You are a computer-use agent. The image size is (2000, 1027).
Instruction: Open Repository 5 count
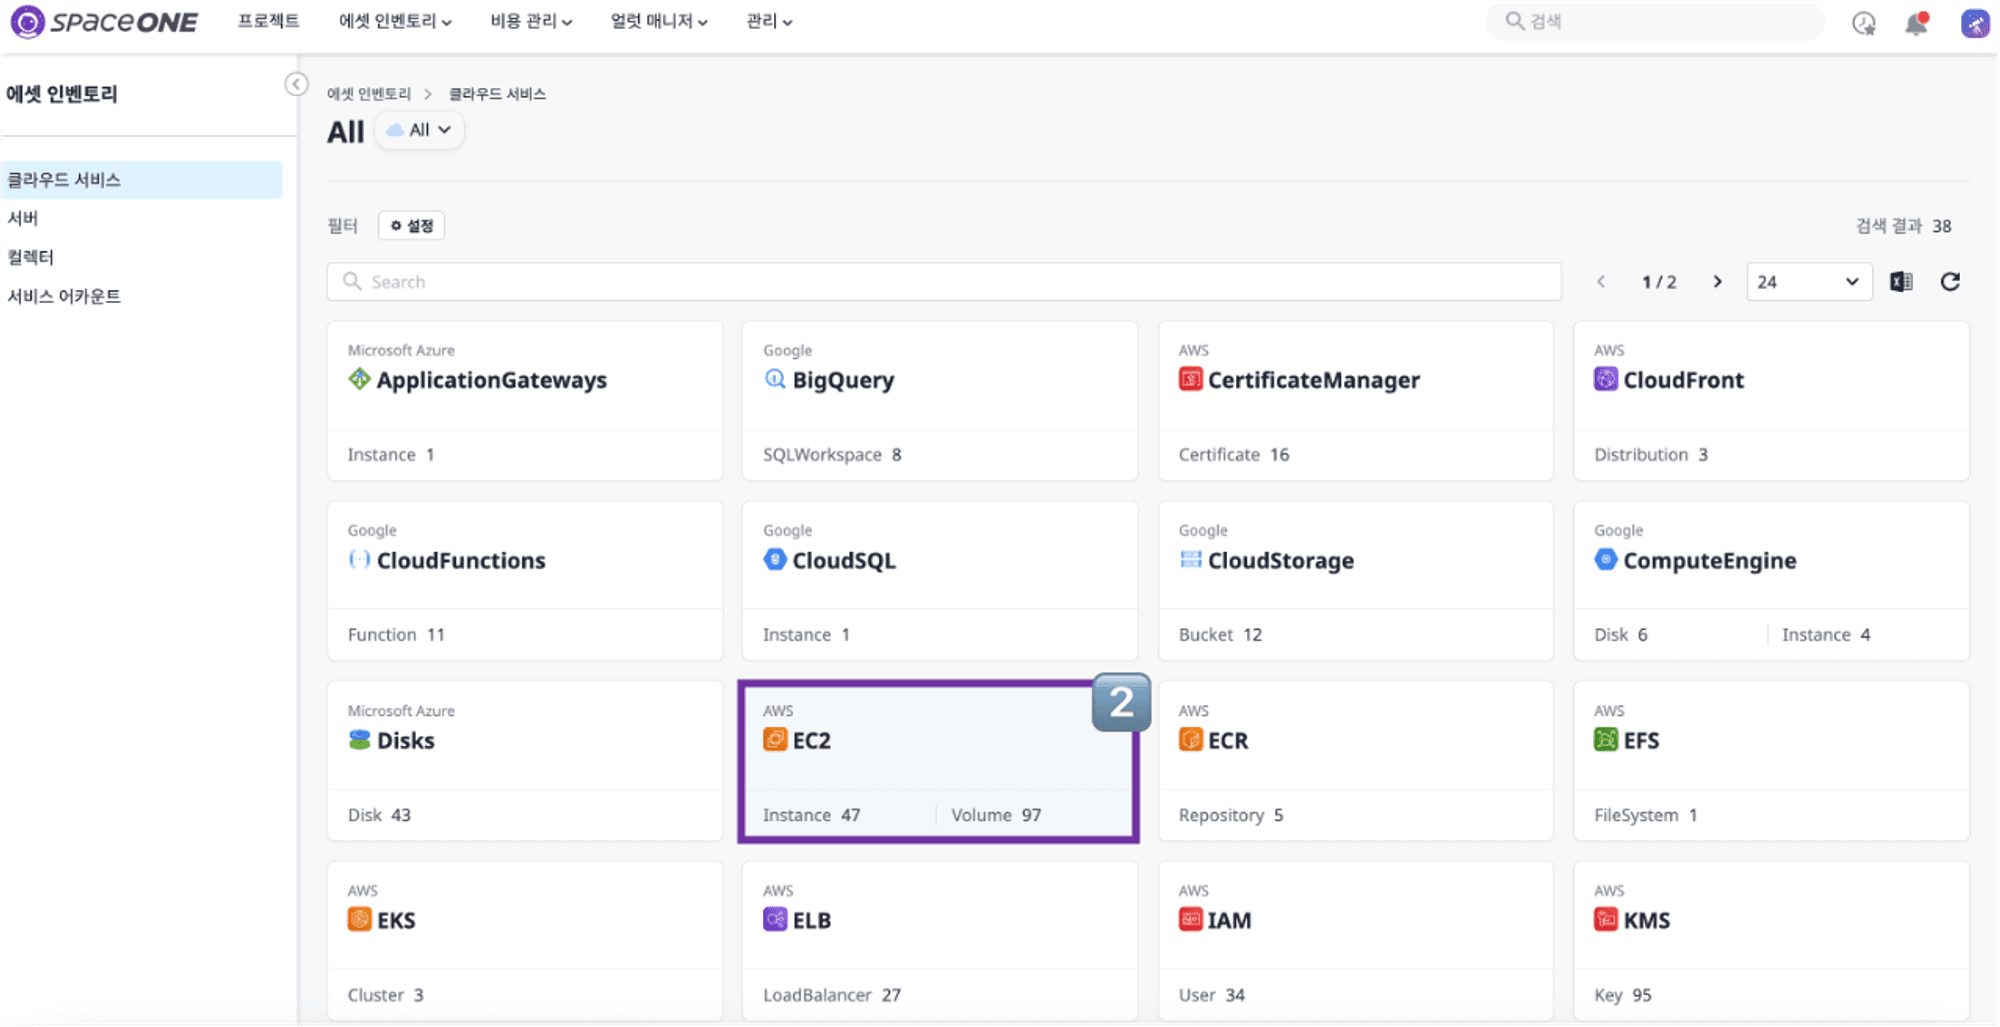[1231, 815]
